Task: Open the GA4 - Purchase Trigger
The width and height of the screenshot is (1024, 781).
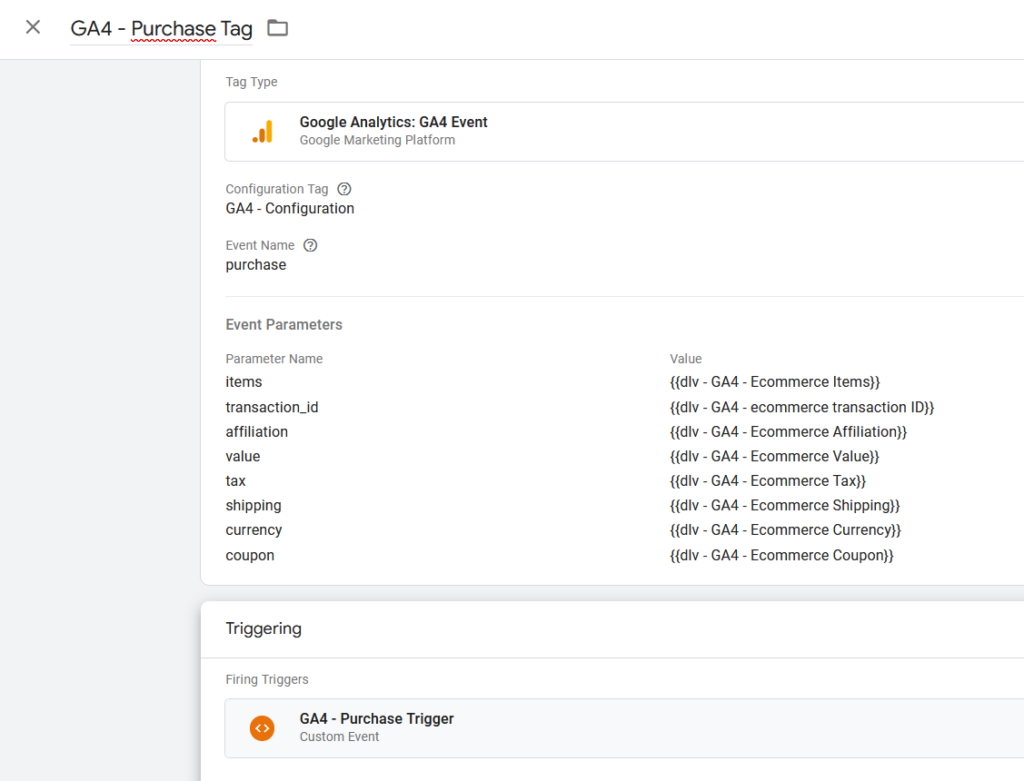Action: pos(376,719)
